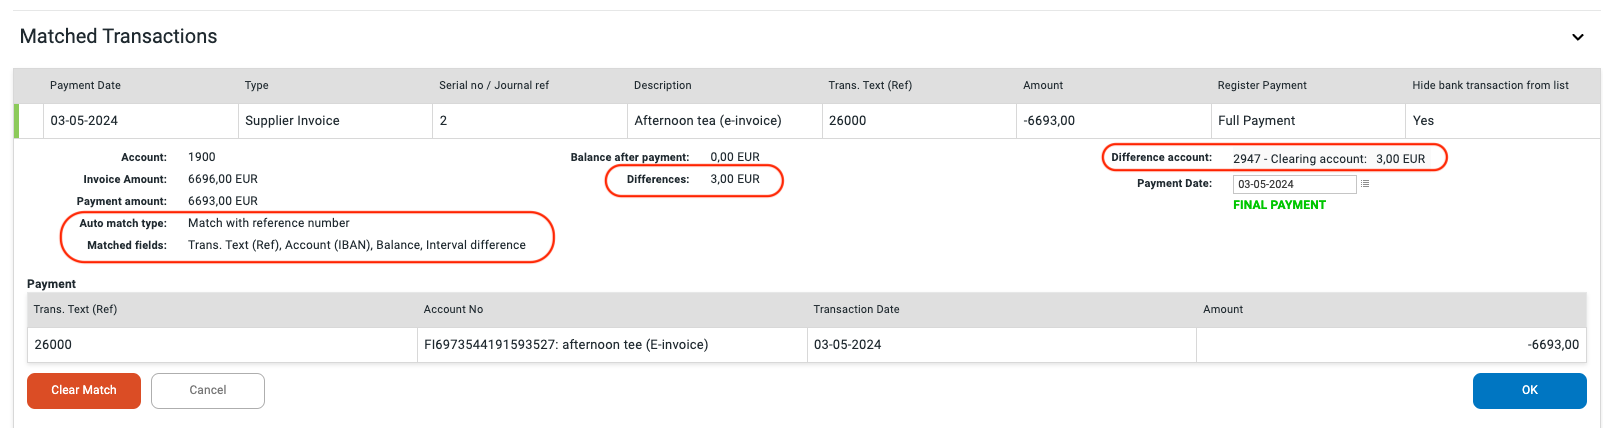
Task: Click the Afternoon tea (e-invoice) description
Action: coord(707,121)
